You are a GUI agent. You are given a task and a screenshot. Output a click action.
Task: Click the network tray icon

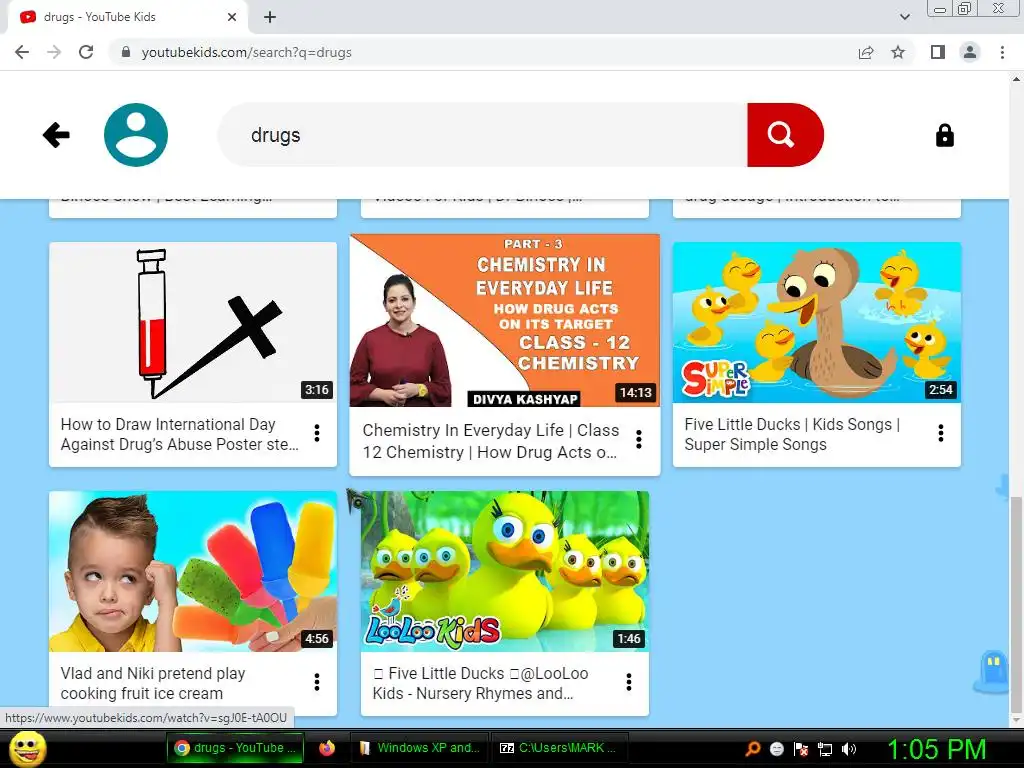tap(825, 749)
